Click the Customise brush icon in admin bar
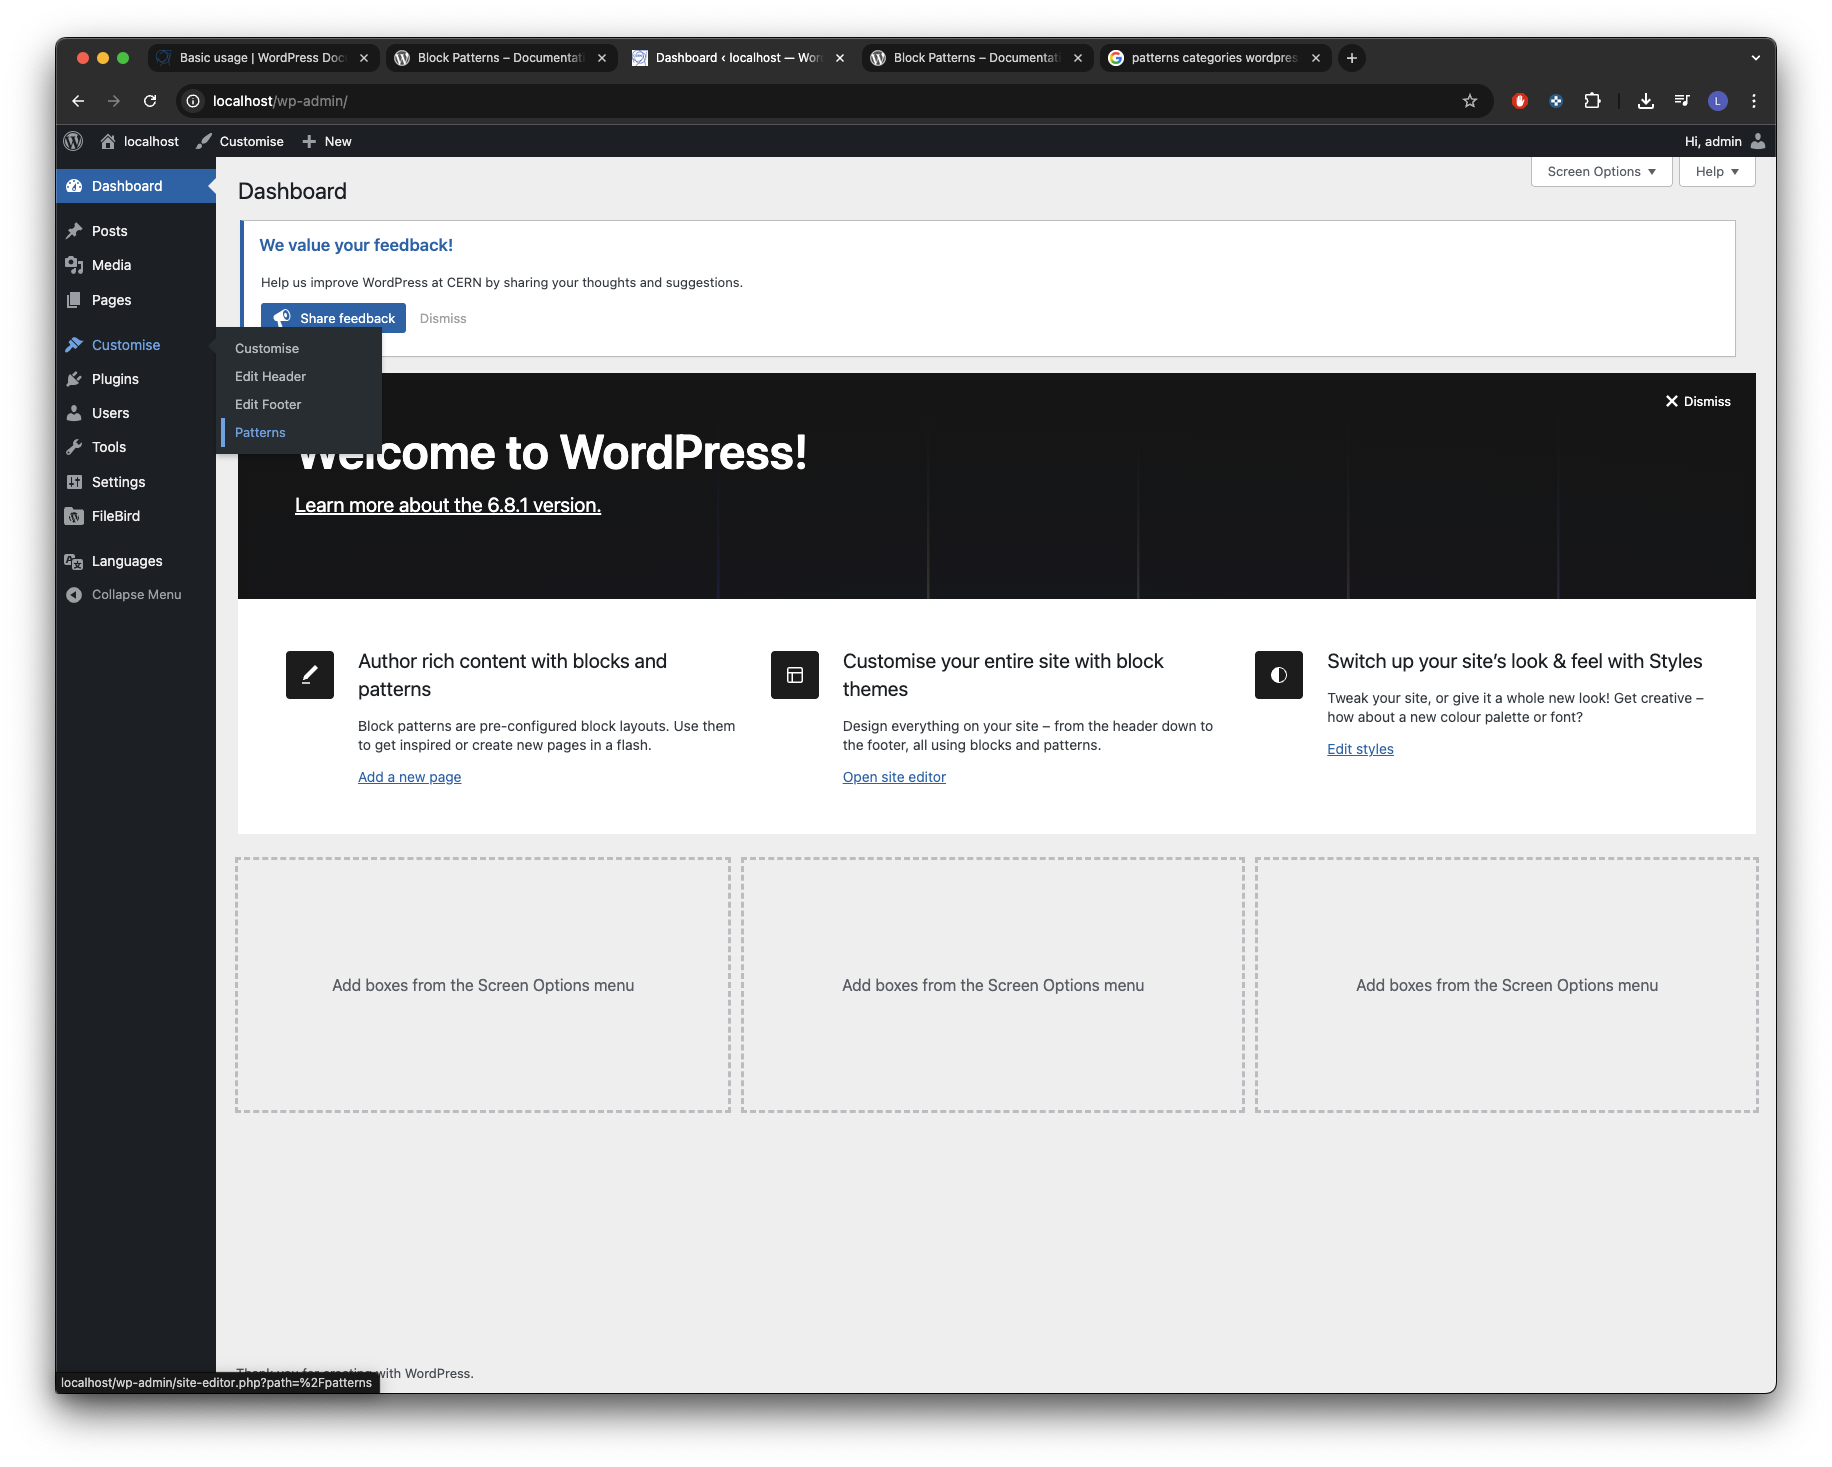 204,141
